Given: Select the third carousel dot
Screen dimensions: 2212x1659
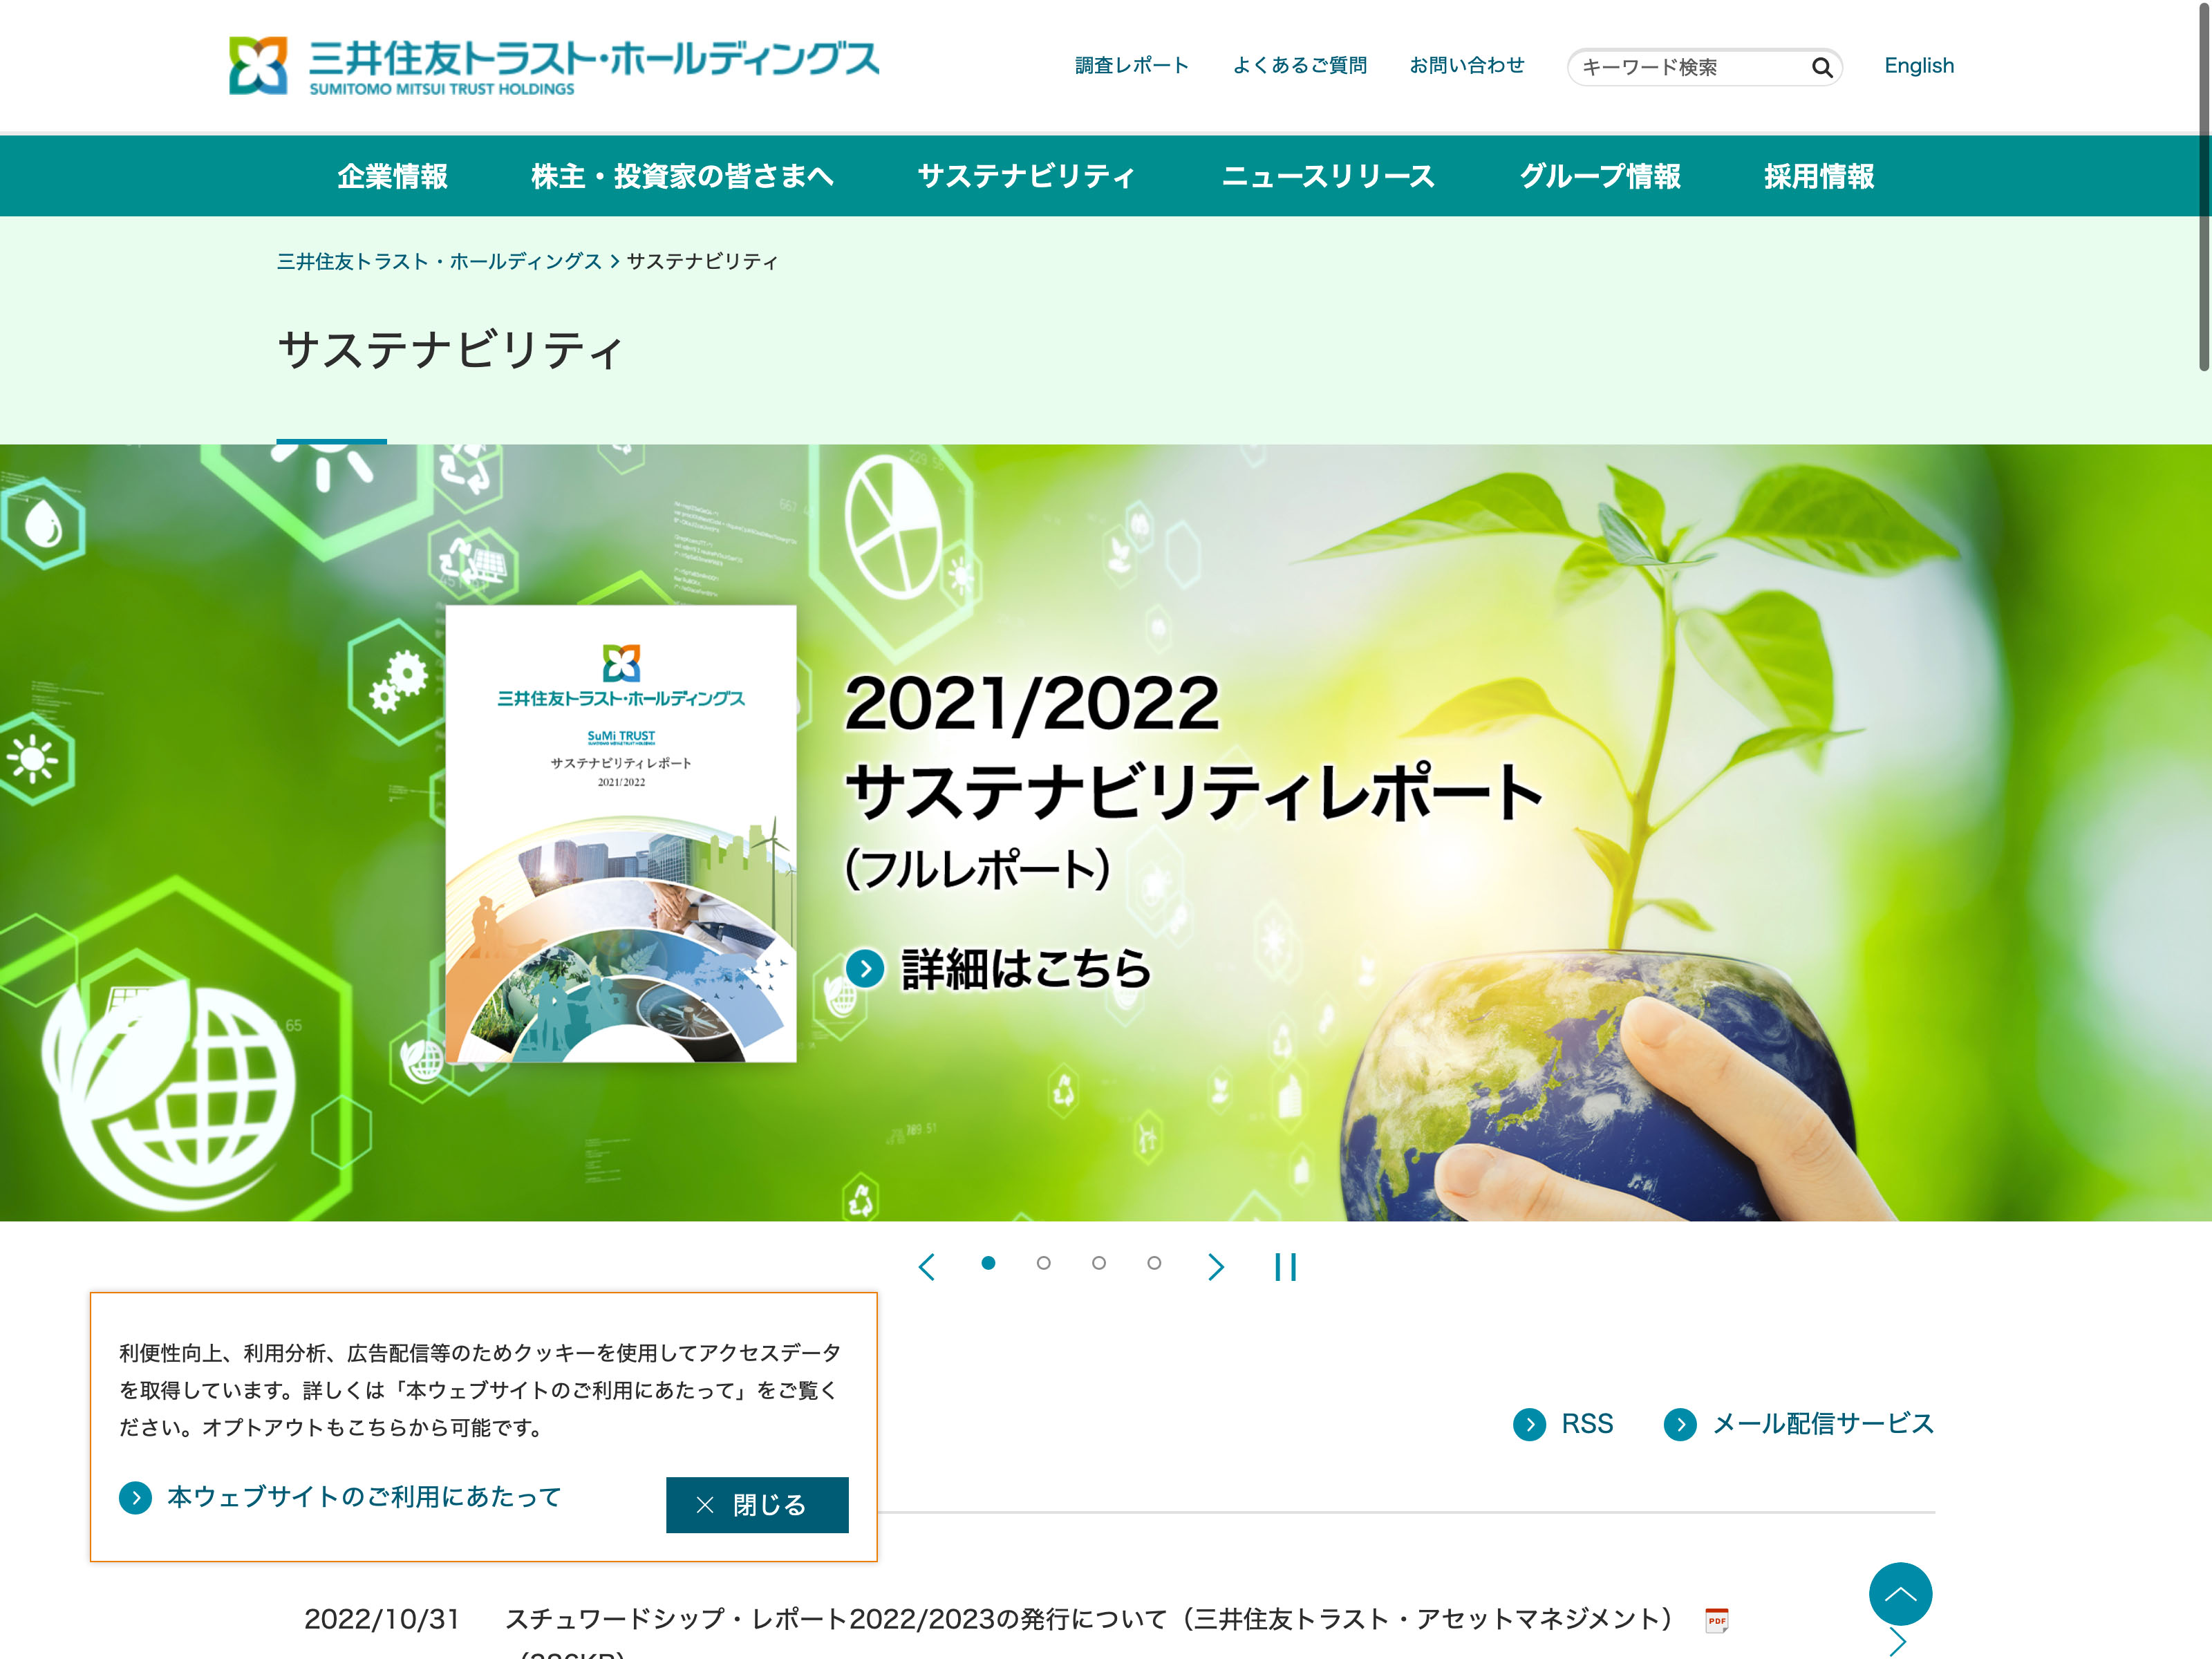Looking at the screenshot, I should pos(1098,1263).
